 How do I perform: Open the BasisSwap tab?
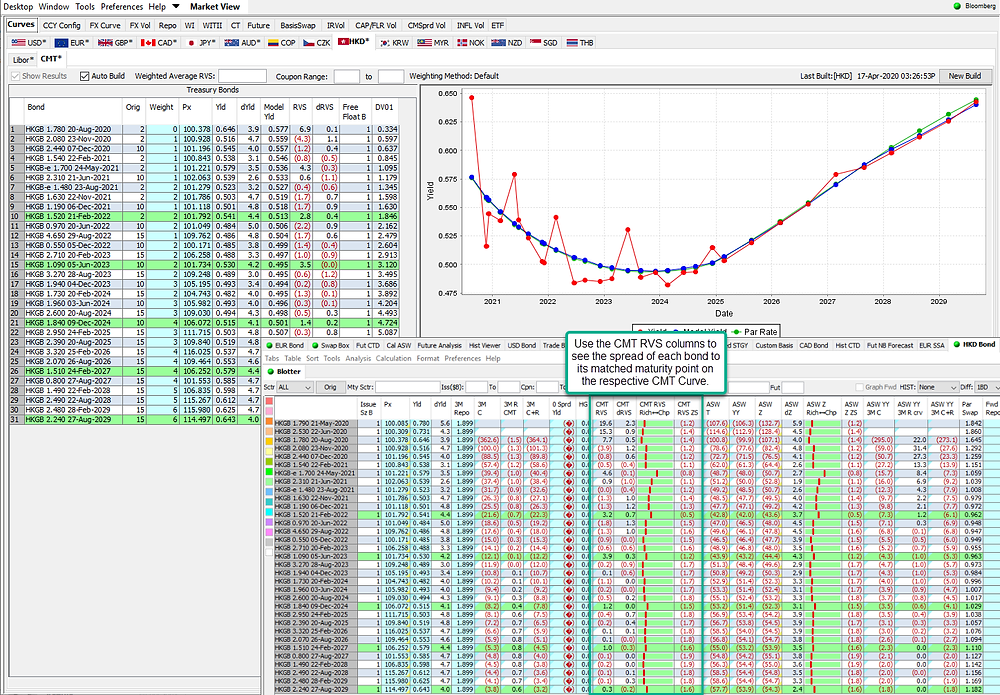298,26
